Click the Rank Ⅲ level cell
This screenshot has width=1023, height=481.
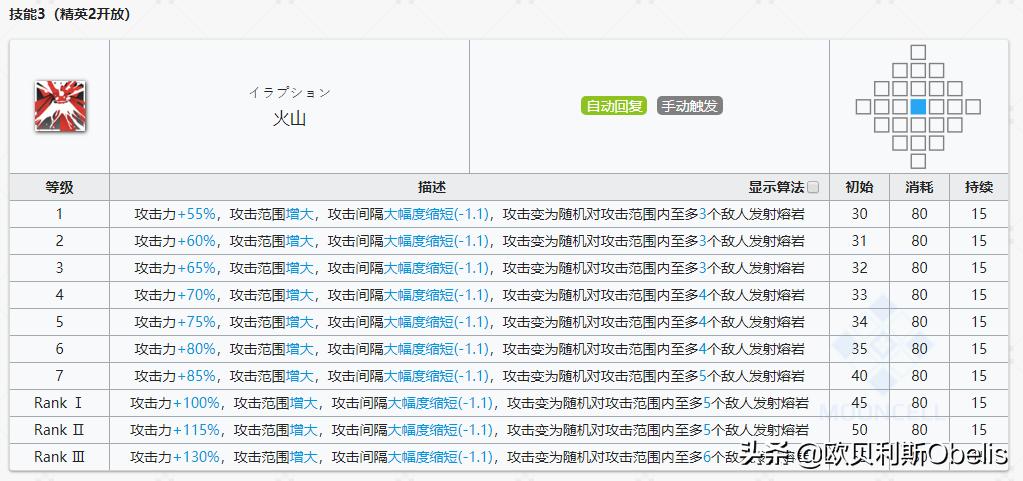point(59,458)
